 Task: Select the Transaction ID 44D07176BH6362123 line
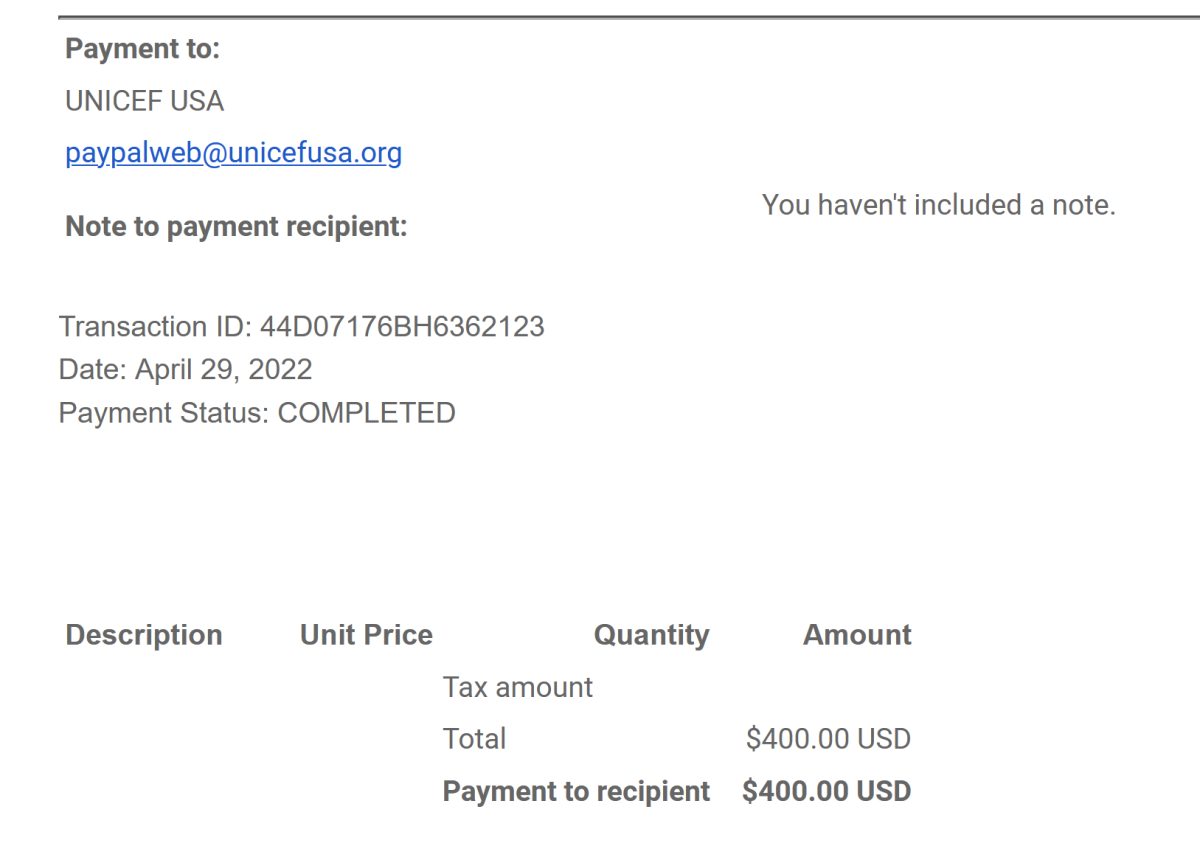302,327
